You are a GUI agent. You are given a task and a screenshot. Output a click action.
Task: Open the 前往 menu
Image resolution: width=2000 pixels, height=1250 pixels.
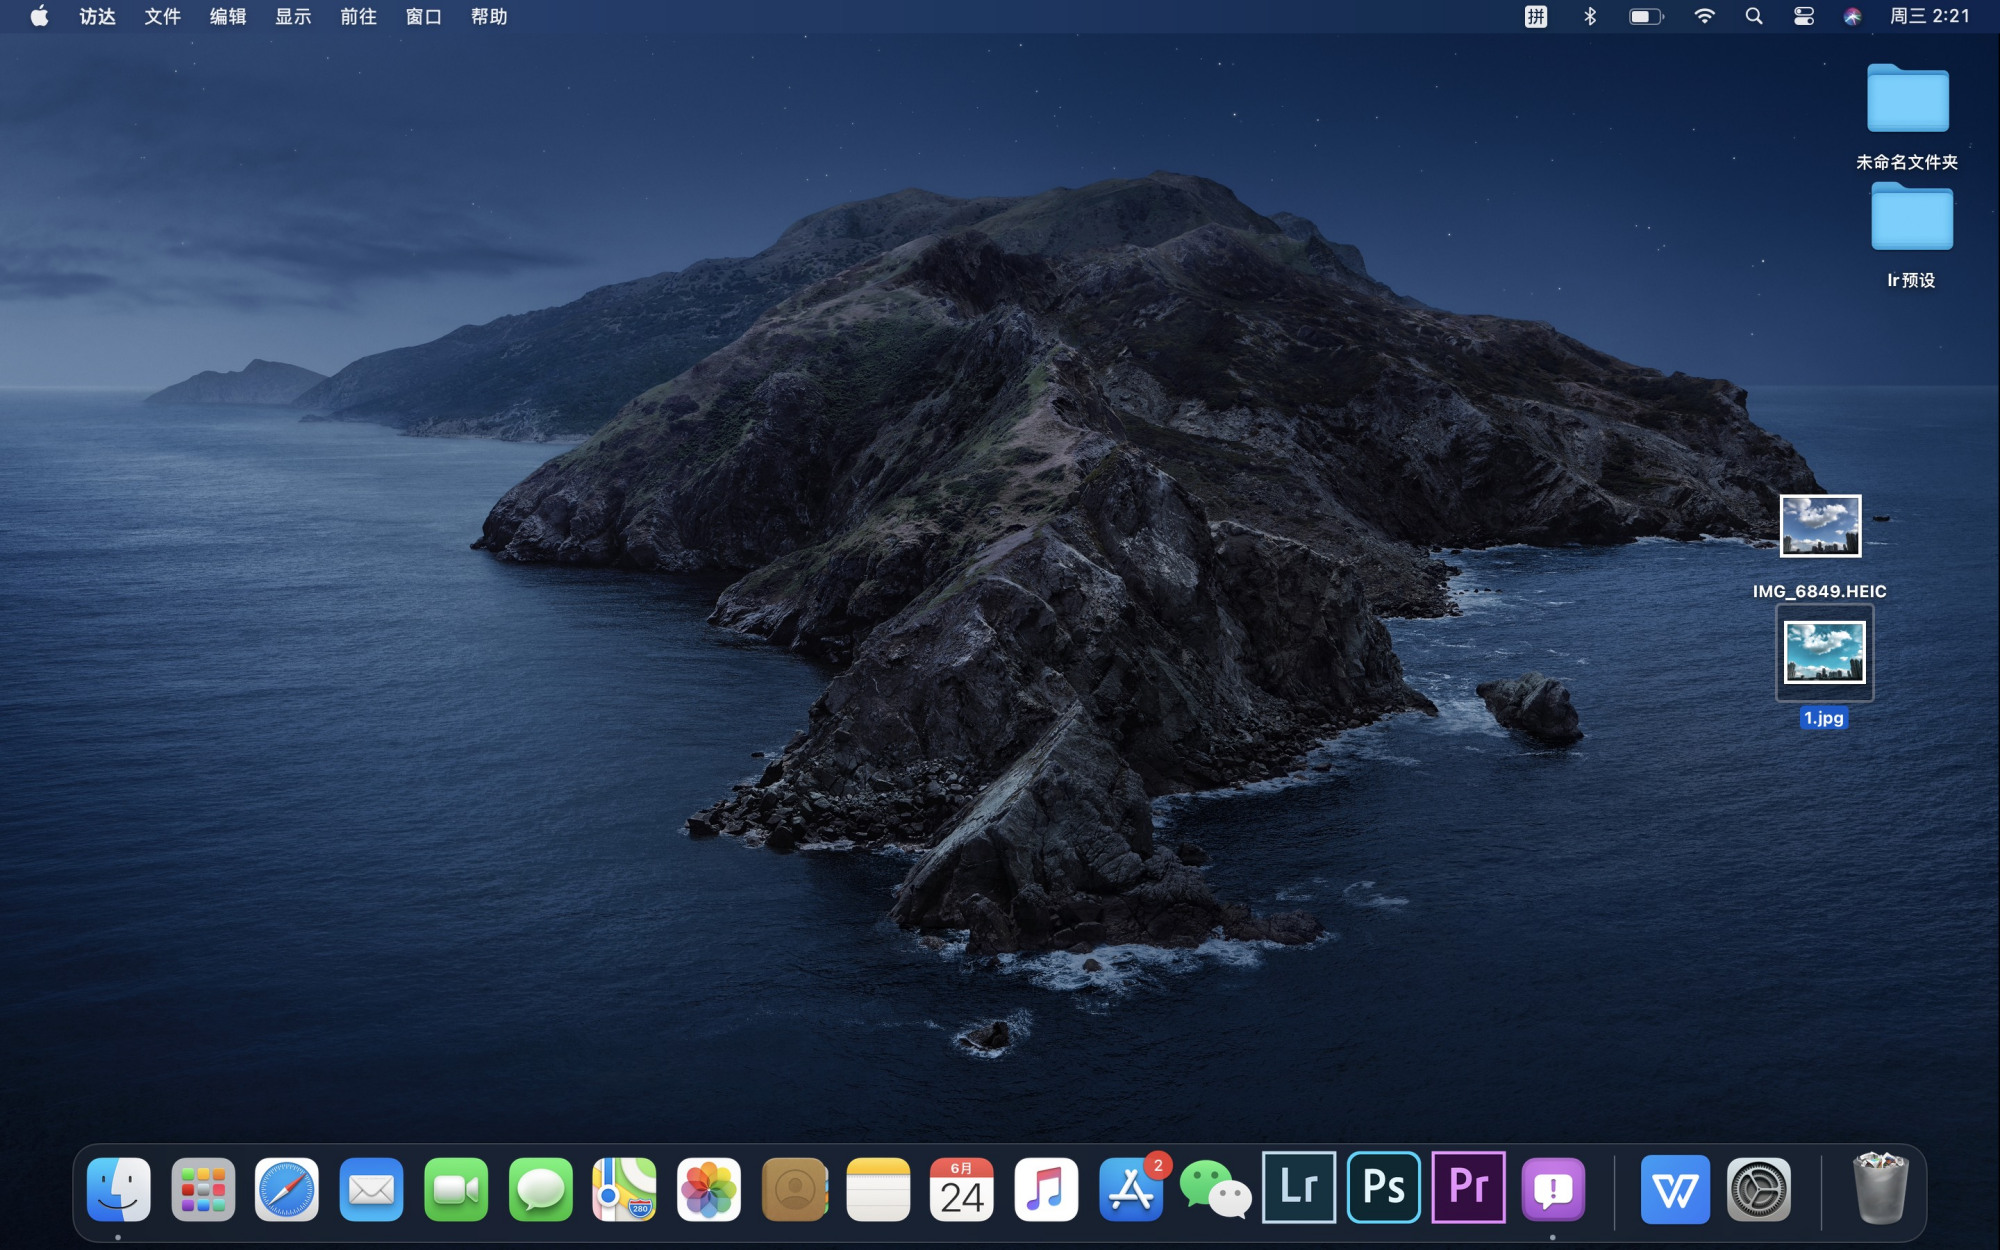[359, 16]
